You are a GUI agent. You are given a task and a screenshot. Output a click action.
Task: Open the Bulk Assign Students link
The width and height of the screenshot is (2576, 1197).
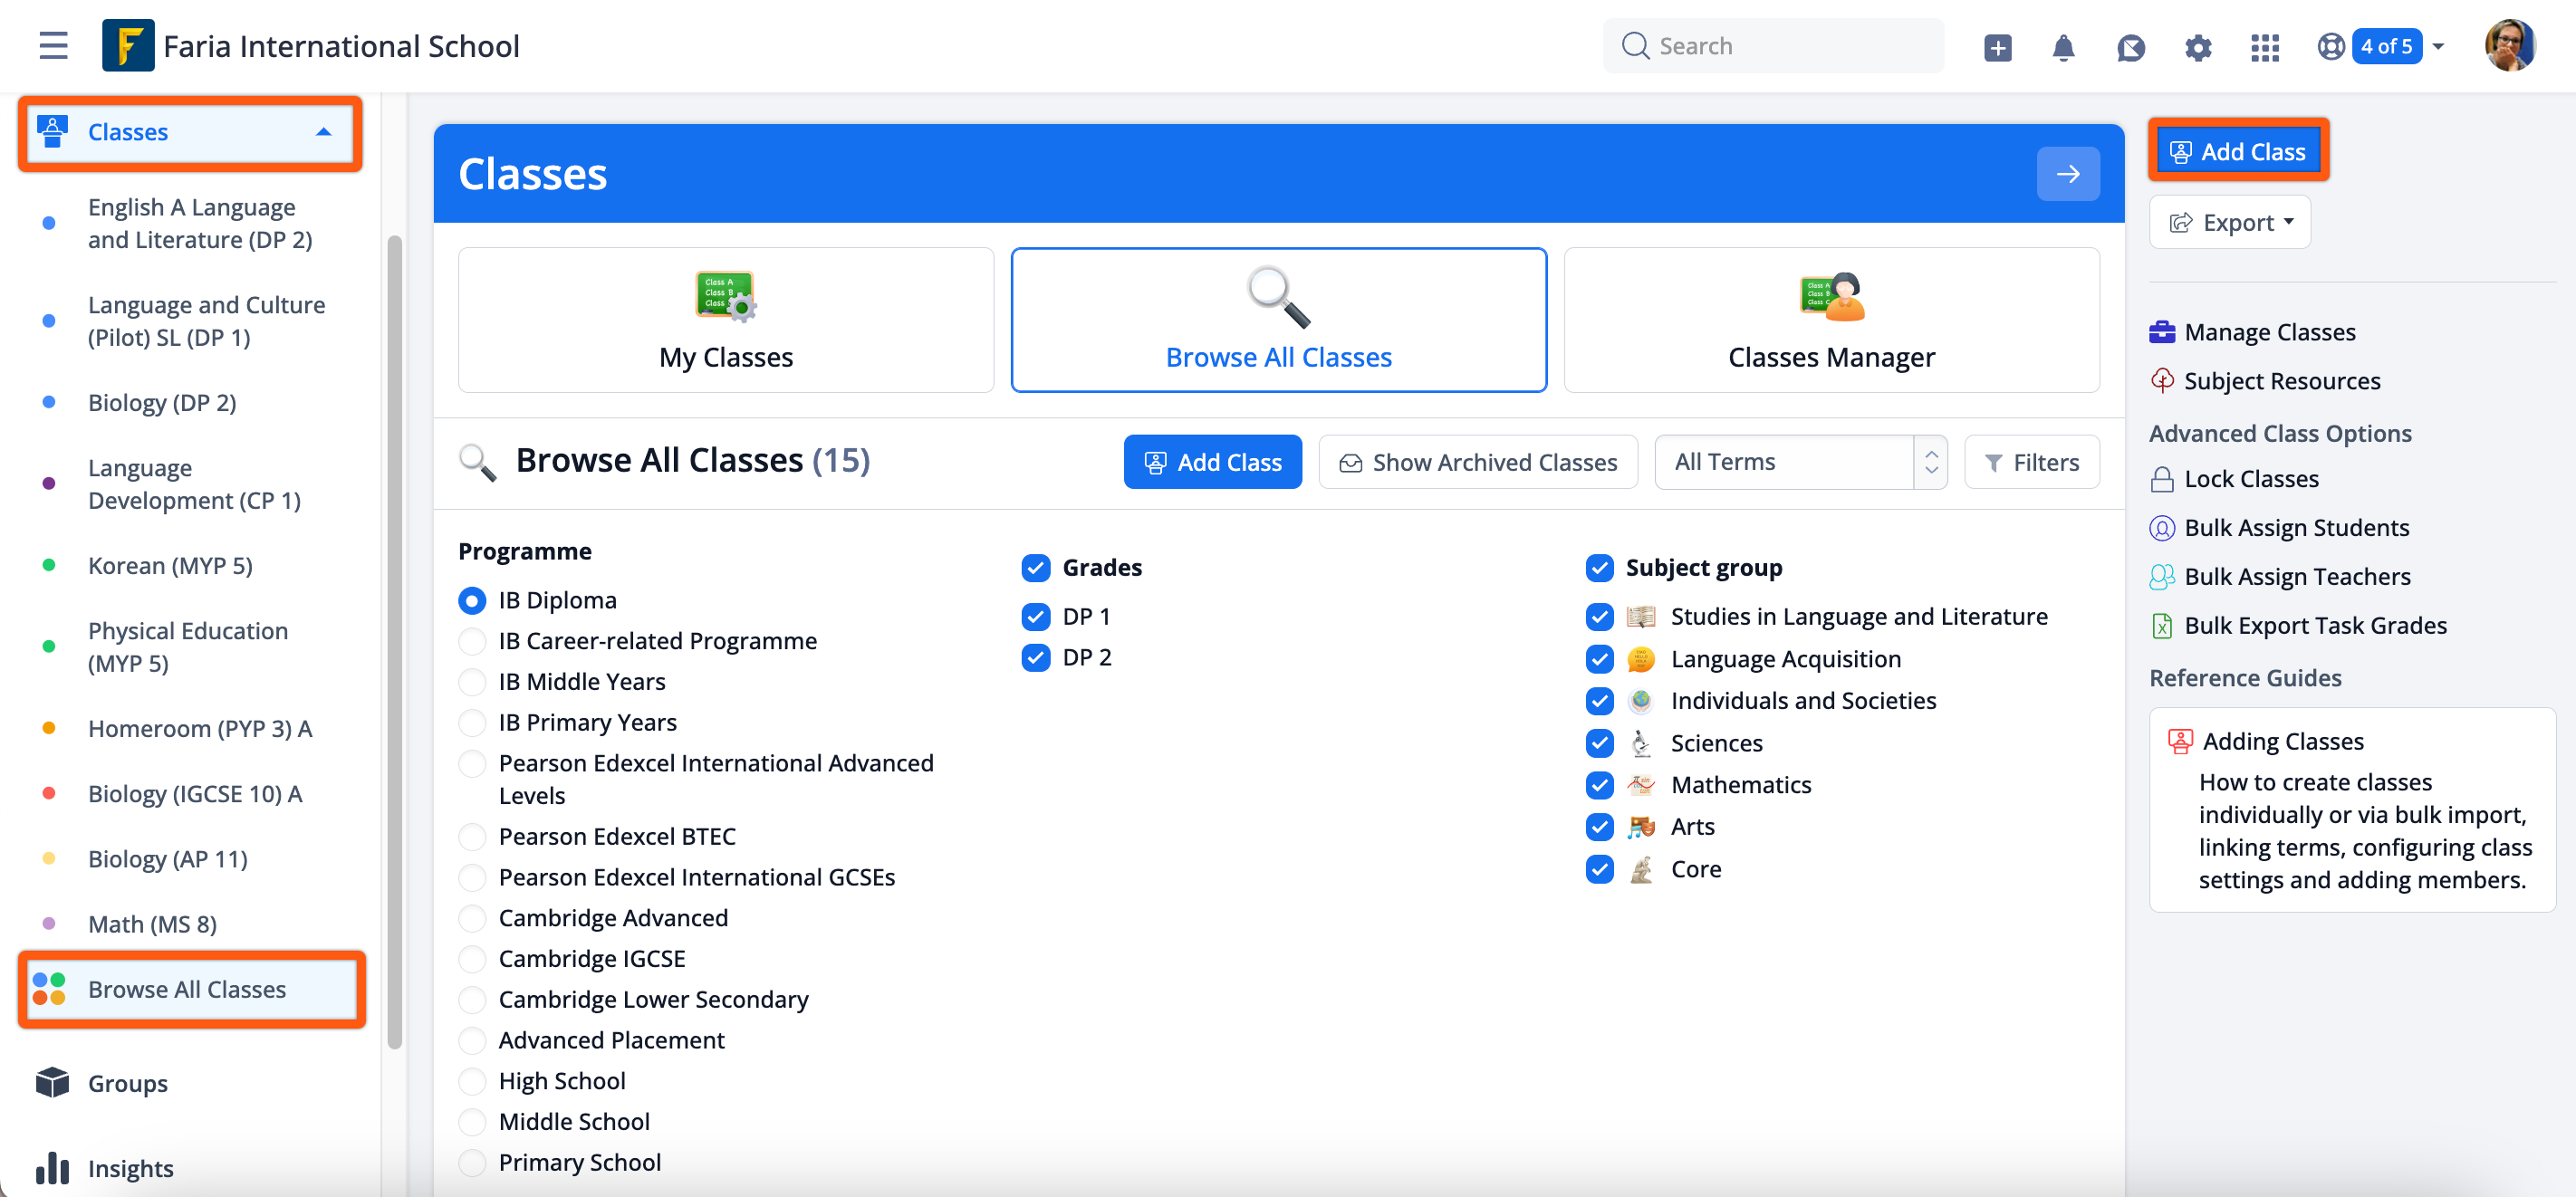[x=2296, y=528]
